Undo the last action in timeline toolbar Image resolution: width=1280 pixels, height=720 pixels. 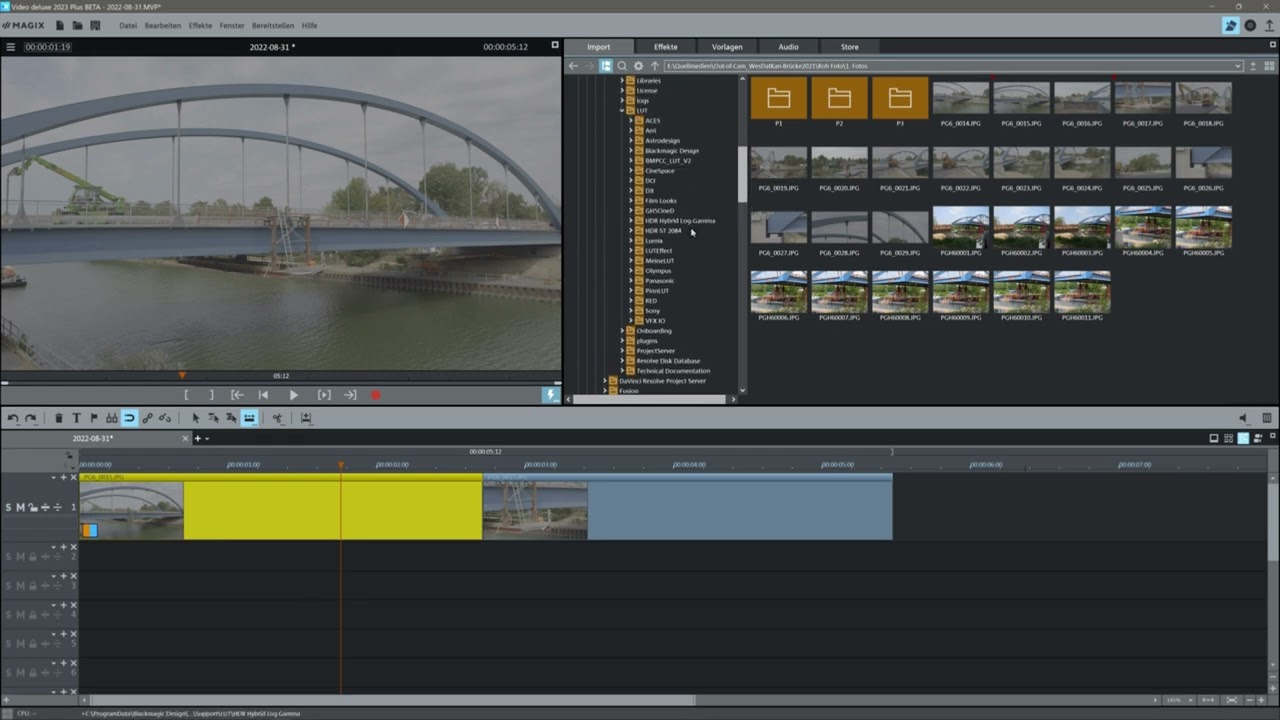13,418
